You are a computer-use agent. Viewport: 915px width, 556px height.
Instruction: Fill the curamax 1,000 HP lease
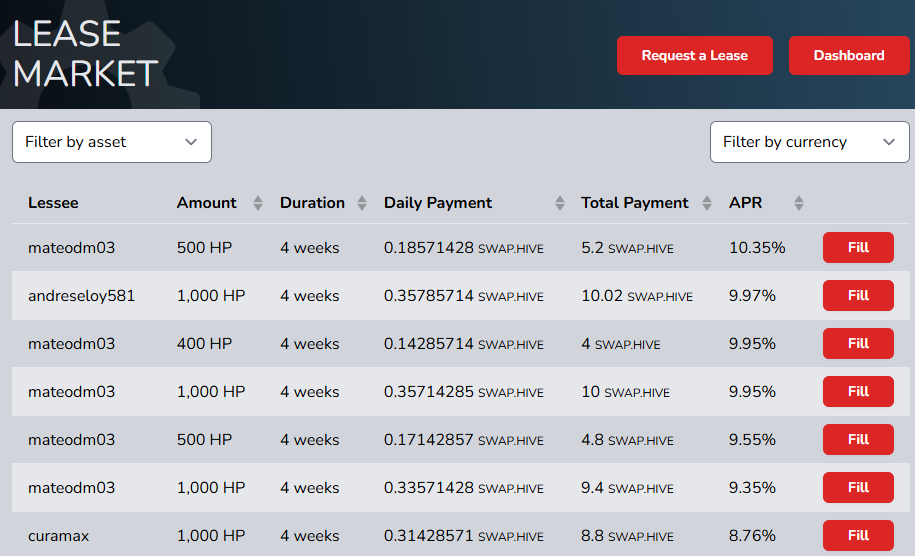click(858, 535)
